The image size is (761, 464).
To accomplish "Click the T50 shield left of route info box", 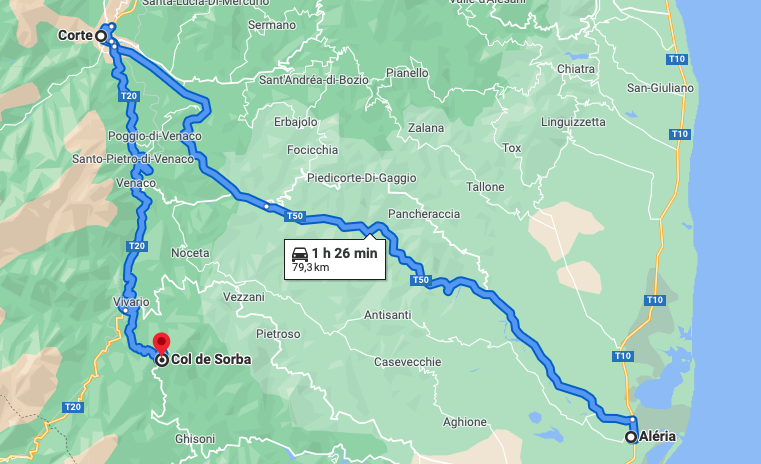I will click(x=295, y=216).
